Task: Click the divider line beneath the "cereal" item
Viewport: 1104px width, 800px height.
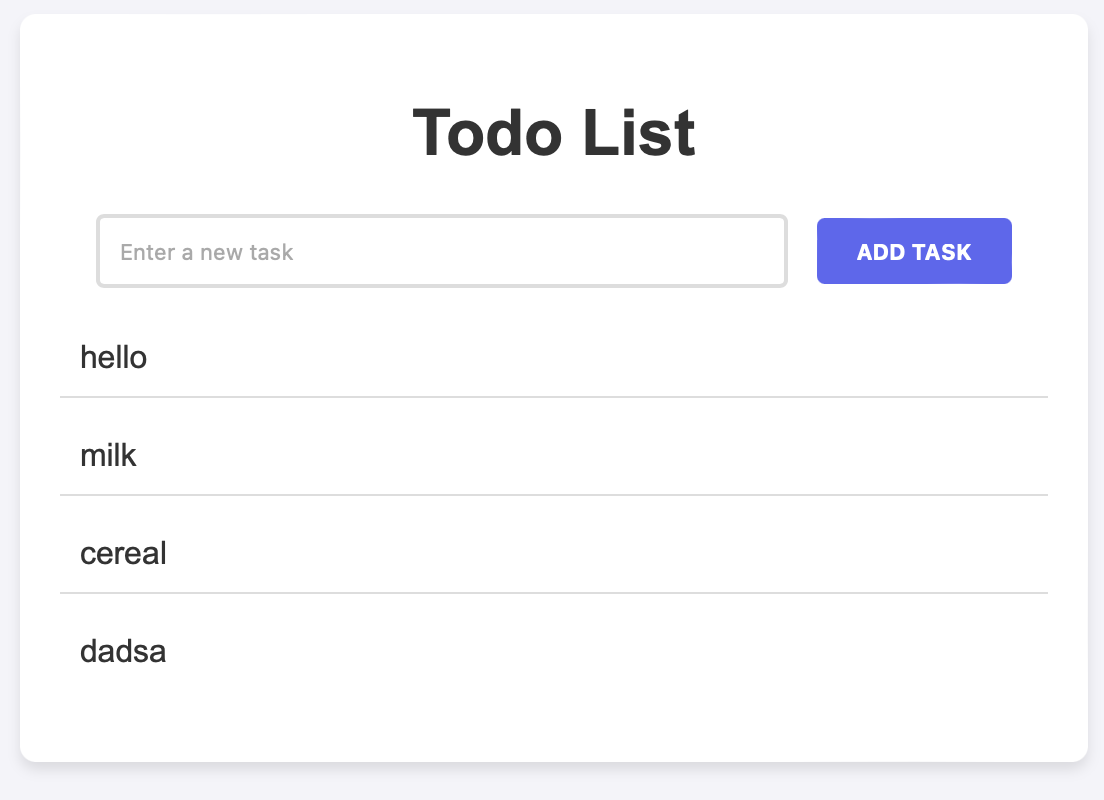Action: (554, 593)
